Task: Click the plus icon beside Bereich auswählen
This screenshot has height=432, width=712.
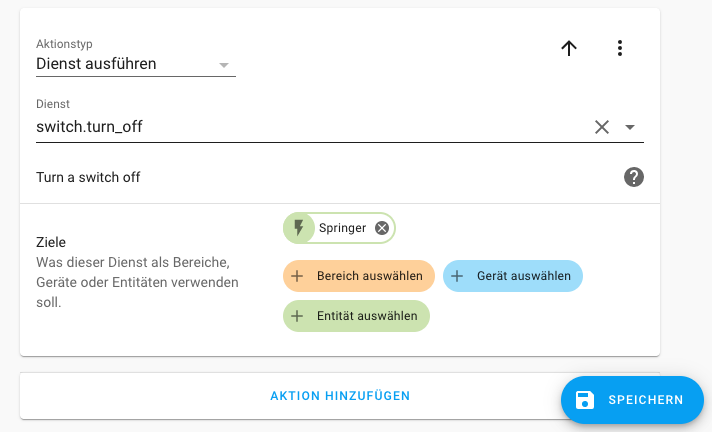Action: coord(297,276)
